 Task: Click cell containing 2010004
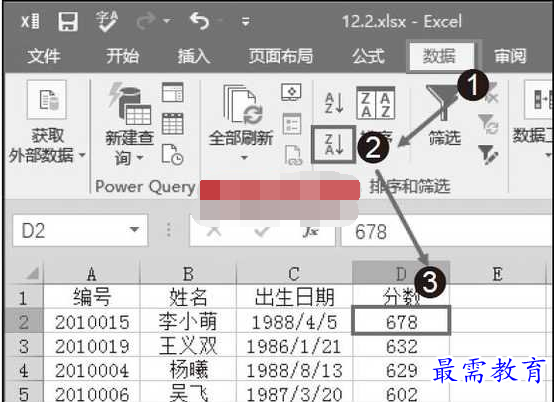[x=92, y=370]
